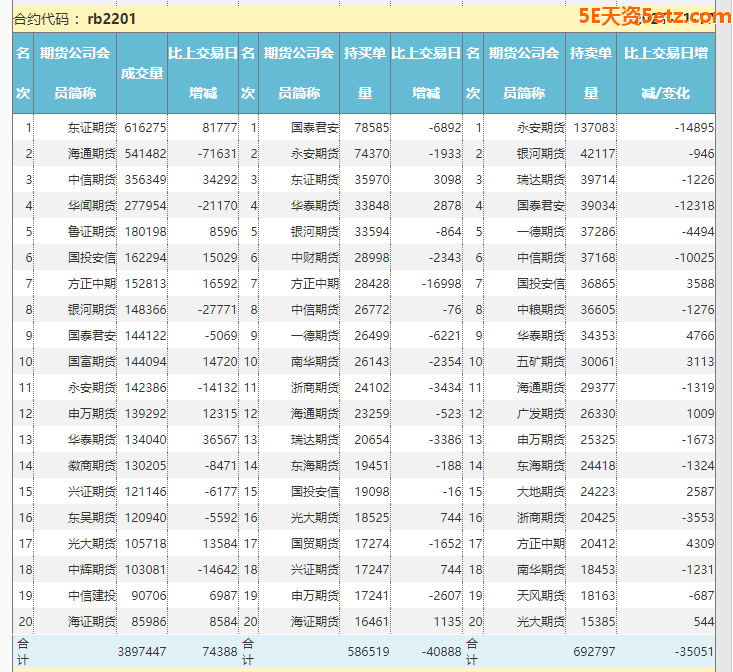This screenshot has width=733, height=672.
Task: Select long position change 2878
Action: click(447, 206)
